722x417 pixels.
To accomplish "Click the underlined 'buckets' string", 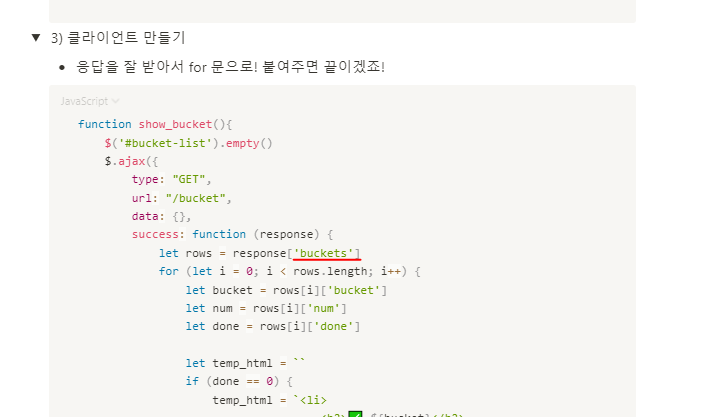I will point(326,254).
